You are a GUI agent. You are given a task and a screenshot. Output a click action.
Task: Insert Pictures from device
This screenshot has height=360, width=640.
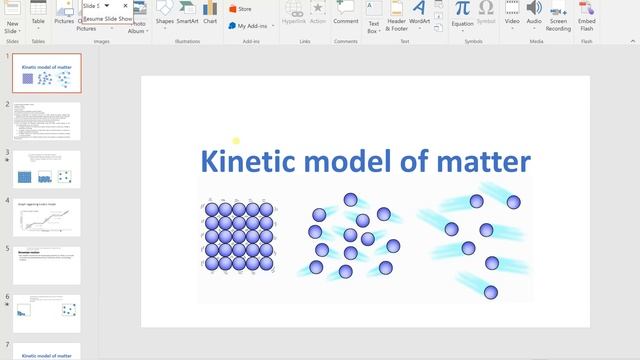64,12
